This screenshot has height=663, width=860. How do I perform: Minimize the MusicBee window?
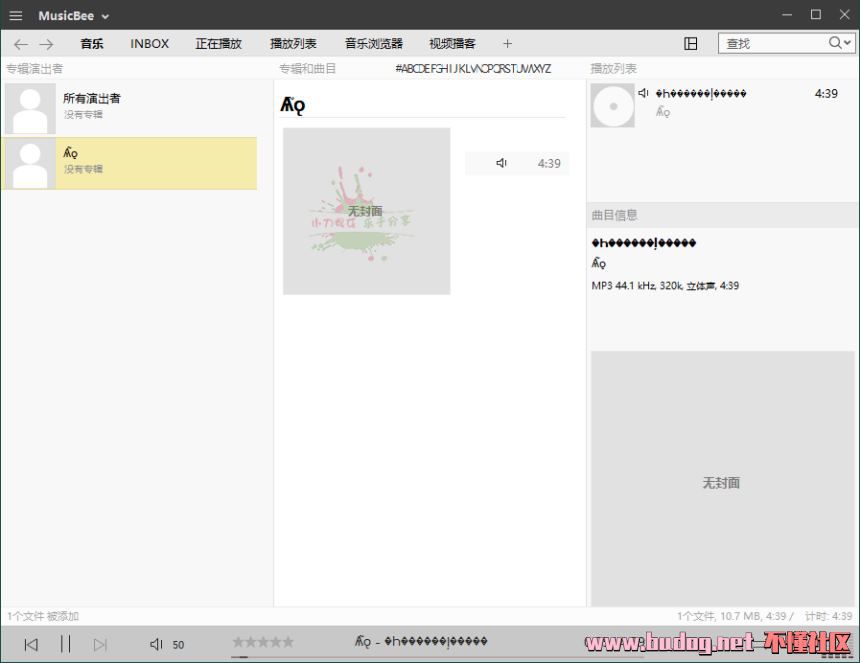pyautogui.click(x=787, y=15)
